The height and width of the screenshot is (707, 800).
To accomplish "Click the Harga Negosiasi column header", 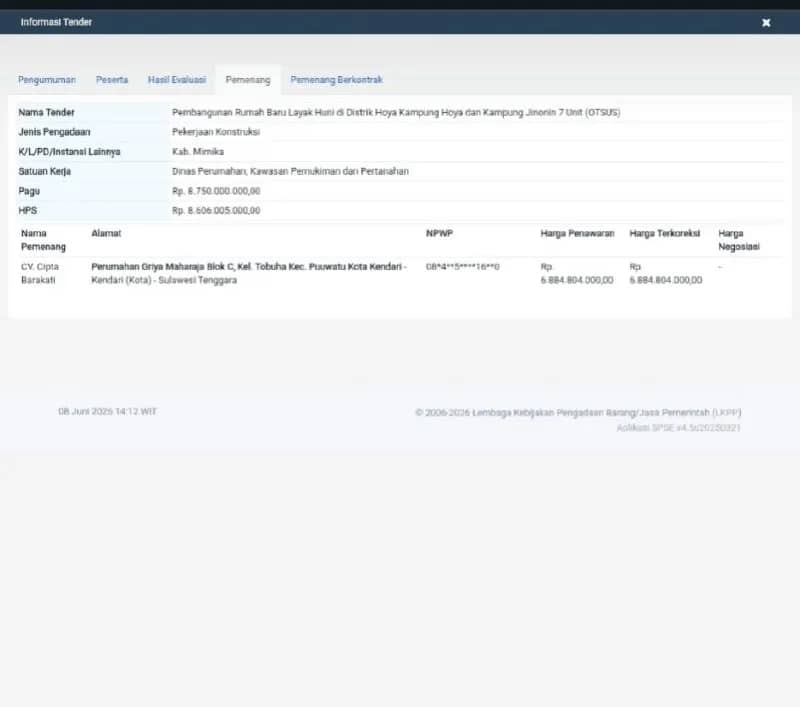I will [x=739, y=240].
